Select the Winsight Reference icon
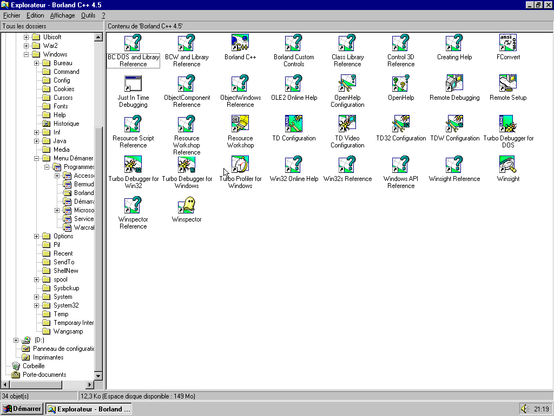Screen dimensions: 554x416 454,165
